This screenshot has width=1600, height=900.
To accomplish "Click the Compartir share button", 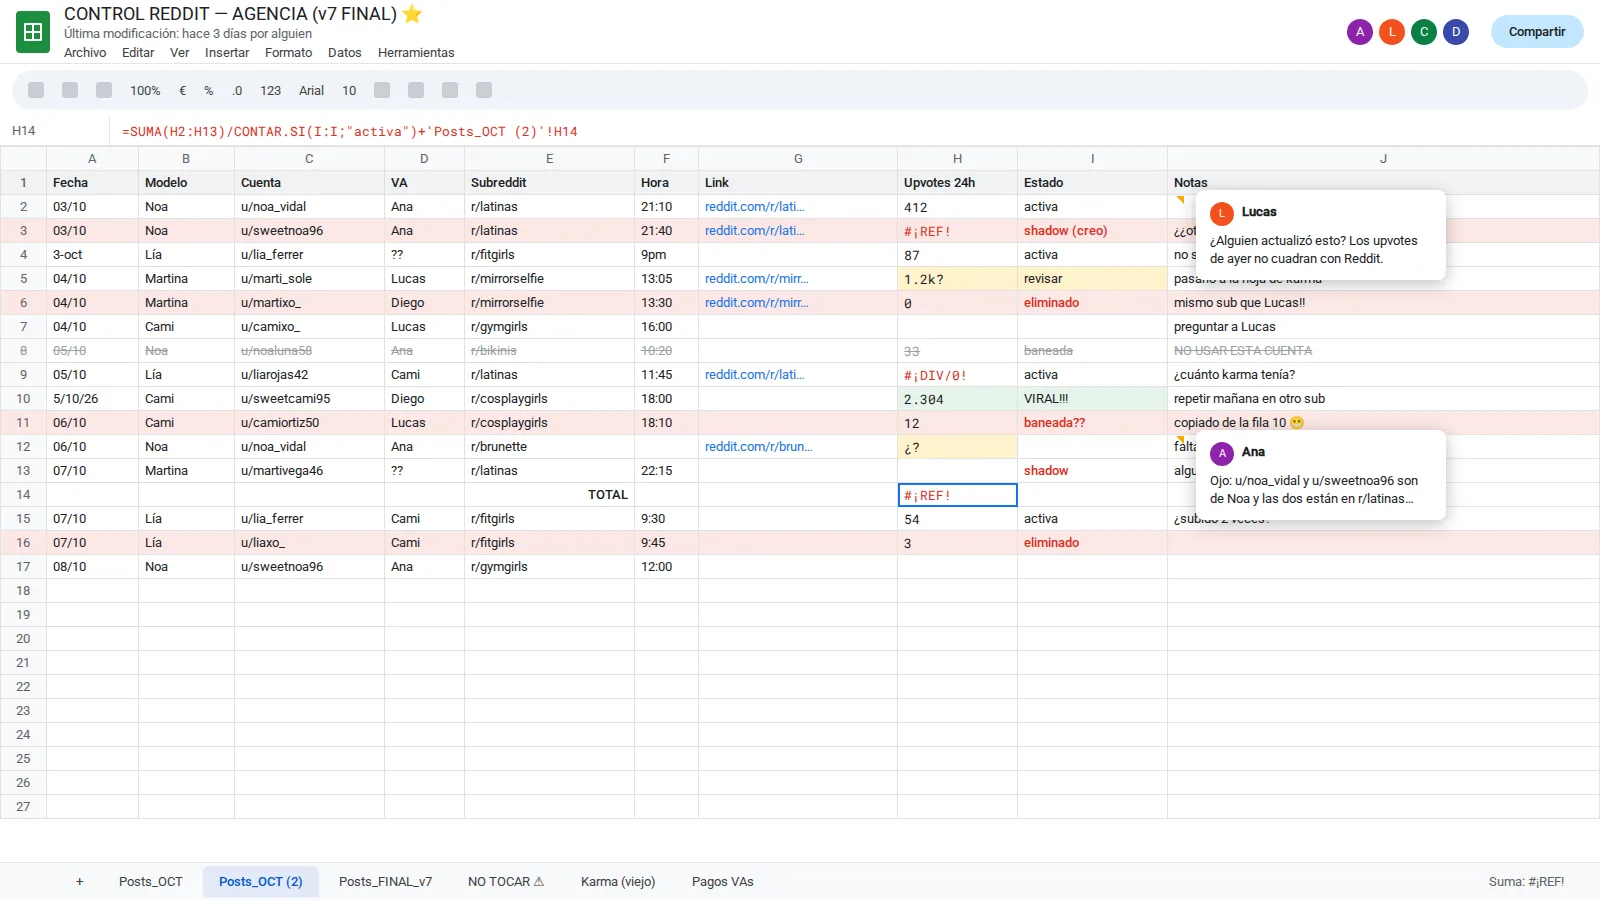I will [x=1537, y=32].
